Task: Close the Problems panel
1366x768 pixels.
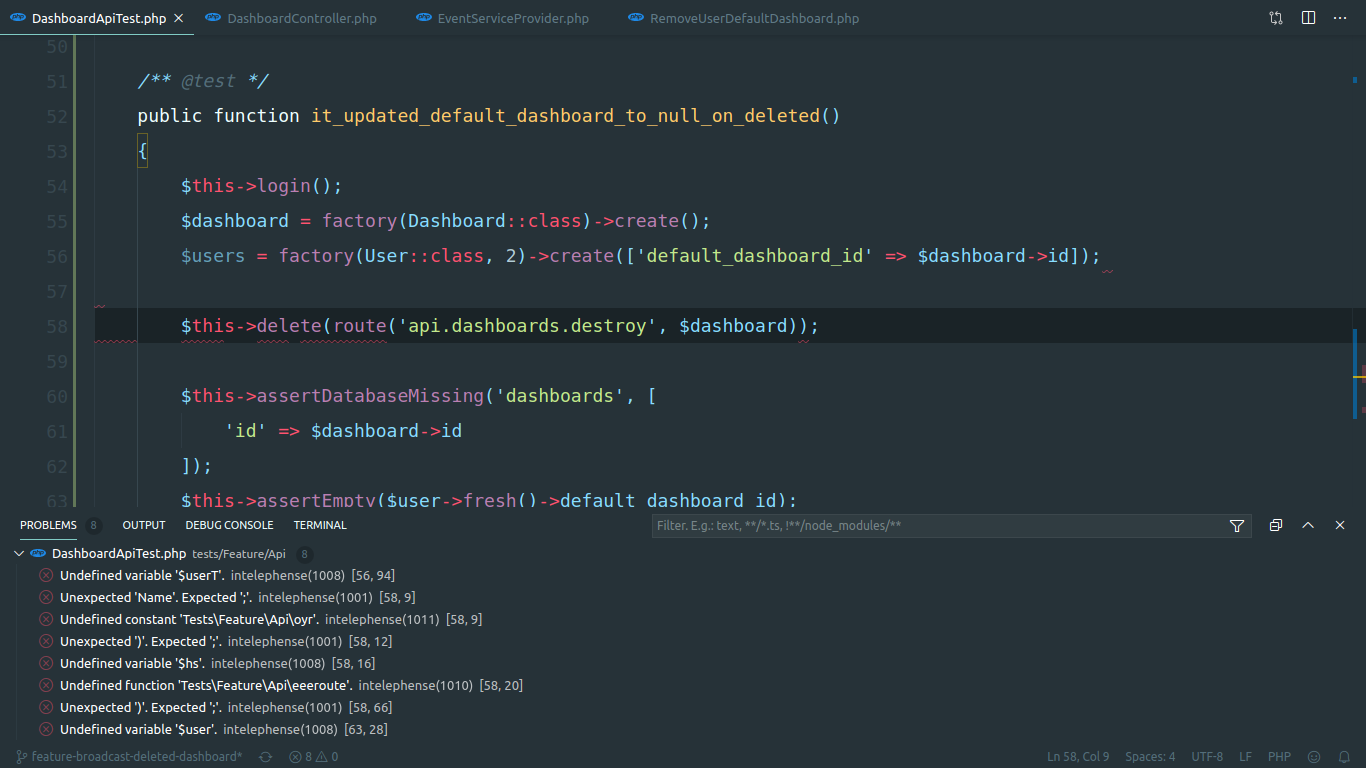Action: (x=1340, y=524)
